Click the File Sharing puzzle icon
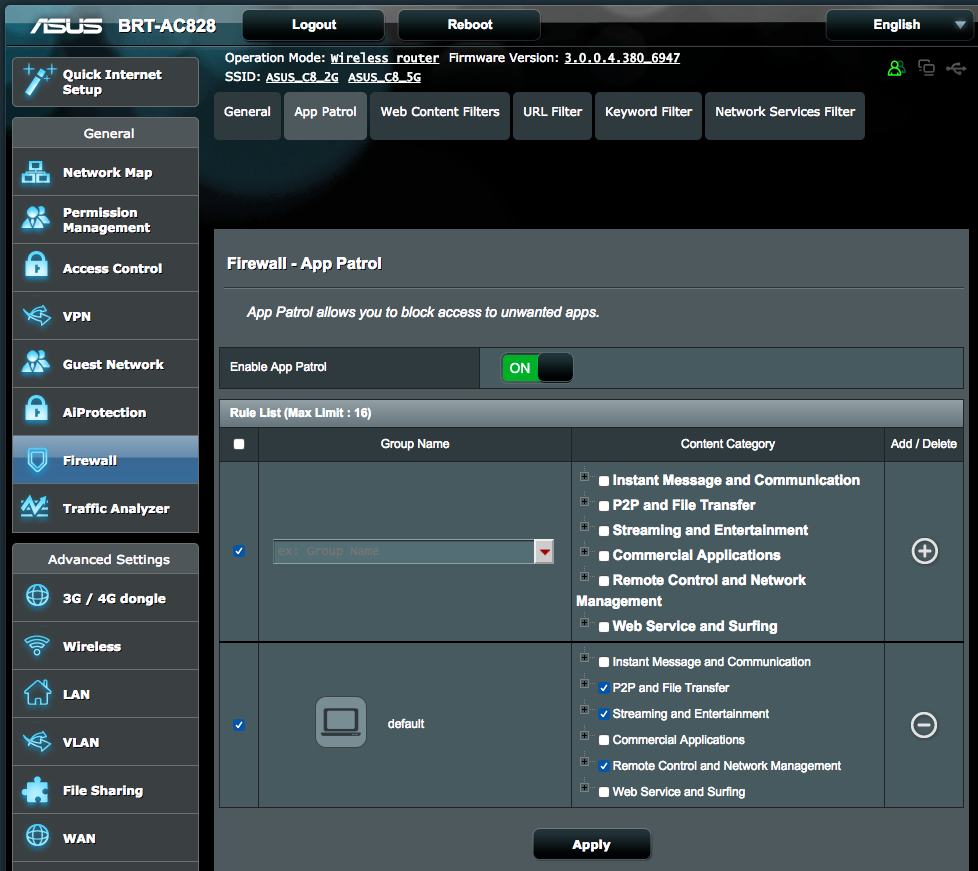The height and width of the screenshot is (871, 978). click(x=36, y=790)
